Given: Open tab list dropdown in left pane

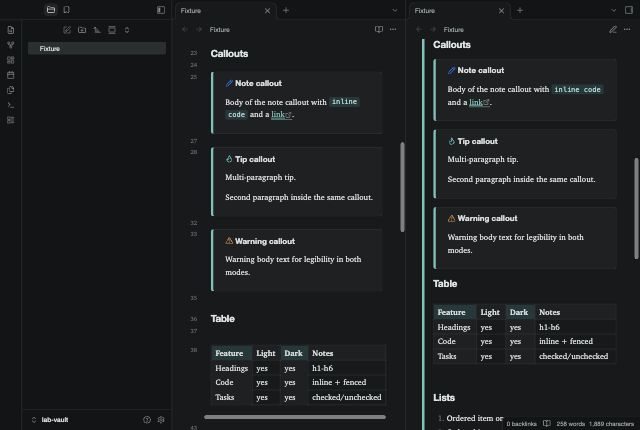Looking at the screenshot, I should pos(394,10).
